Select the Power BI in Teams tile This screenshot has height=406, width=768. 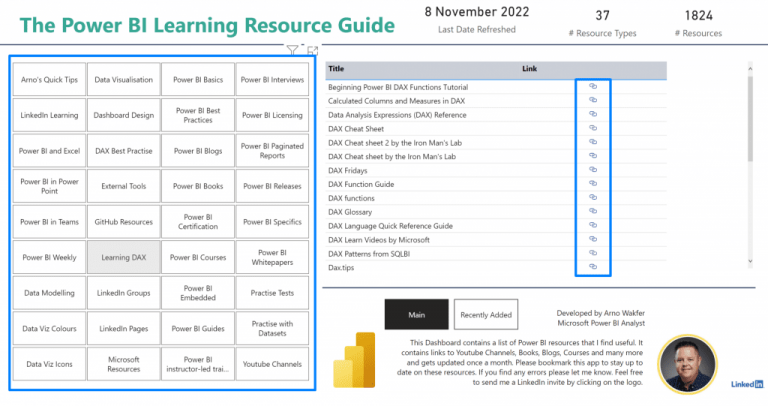49,222
